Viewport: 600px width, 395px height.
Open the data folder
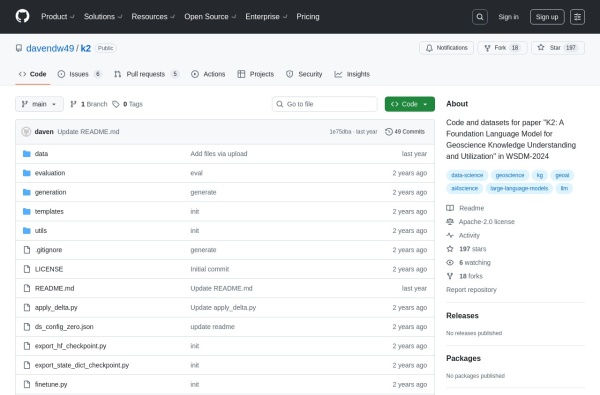click(x=41, y=154)
